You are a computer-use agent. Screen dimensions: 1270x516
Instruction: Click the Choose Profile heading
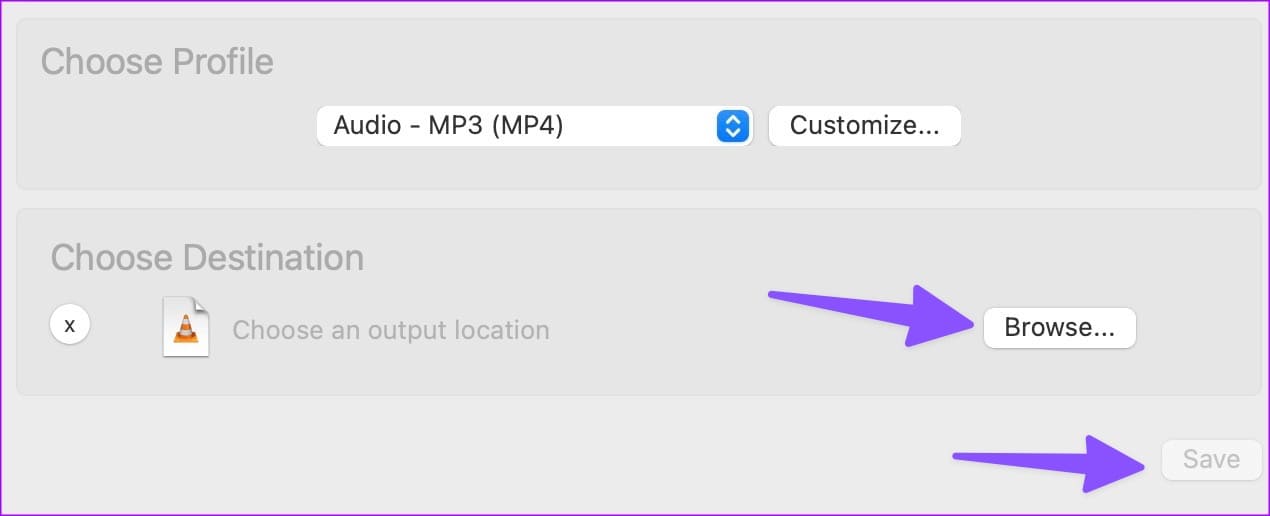(x=157, y=62)
